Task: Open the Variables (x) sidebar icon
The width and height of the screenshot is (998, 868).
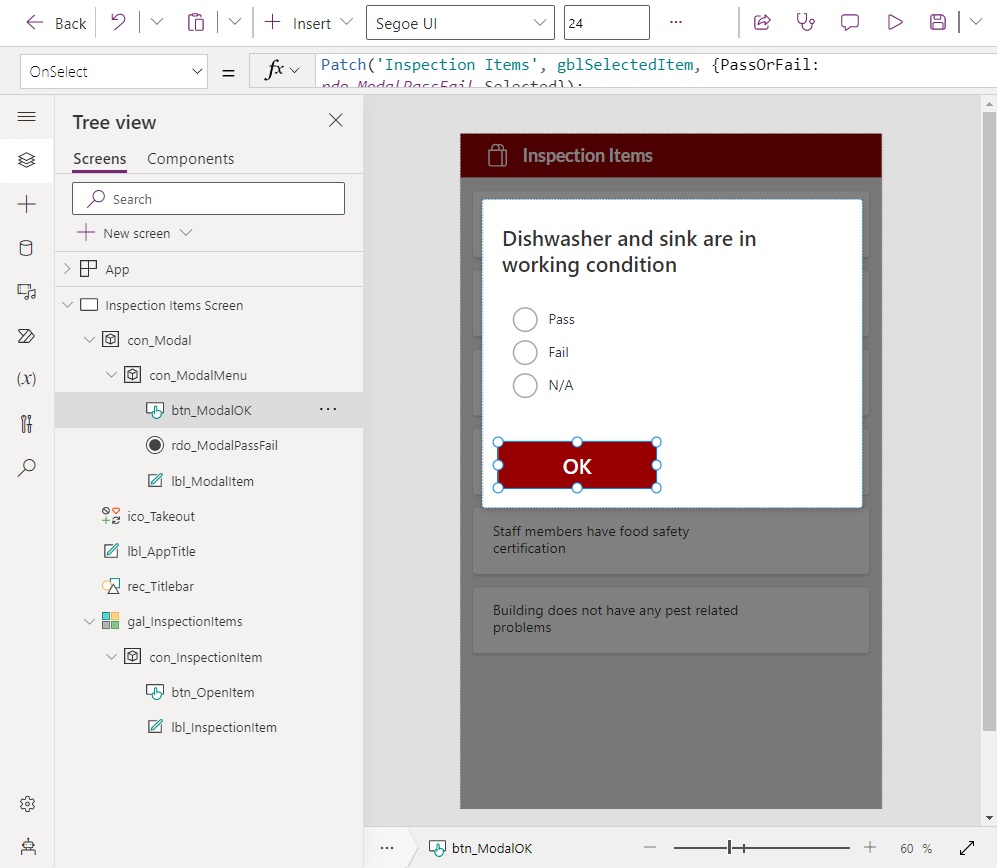Action: pyautogui.click(x=26, y=379)
